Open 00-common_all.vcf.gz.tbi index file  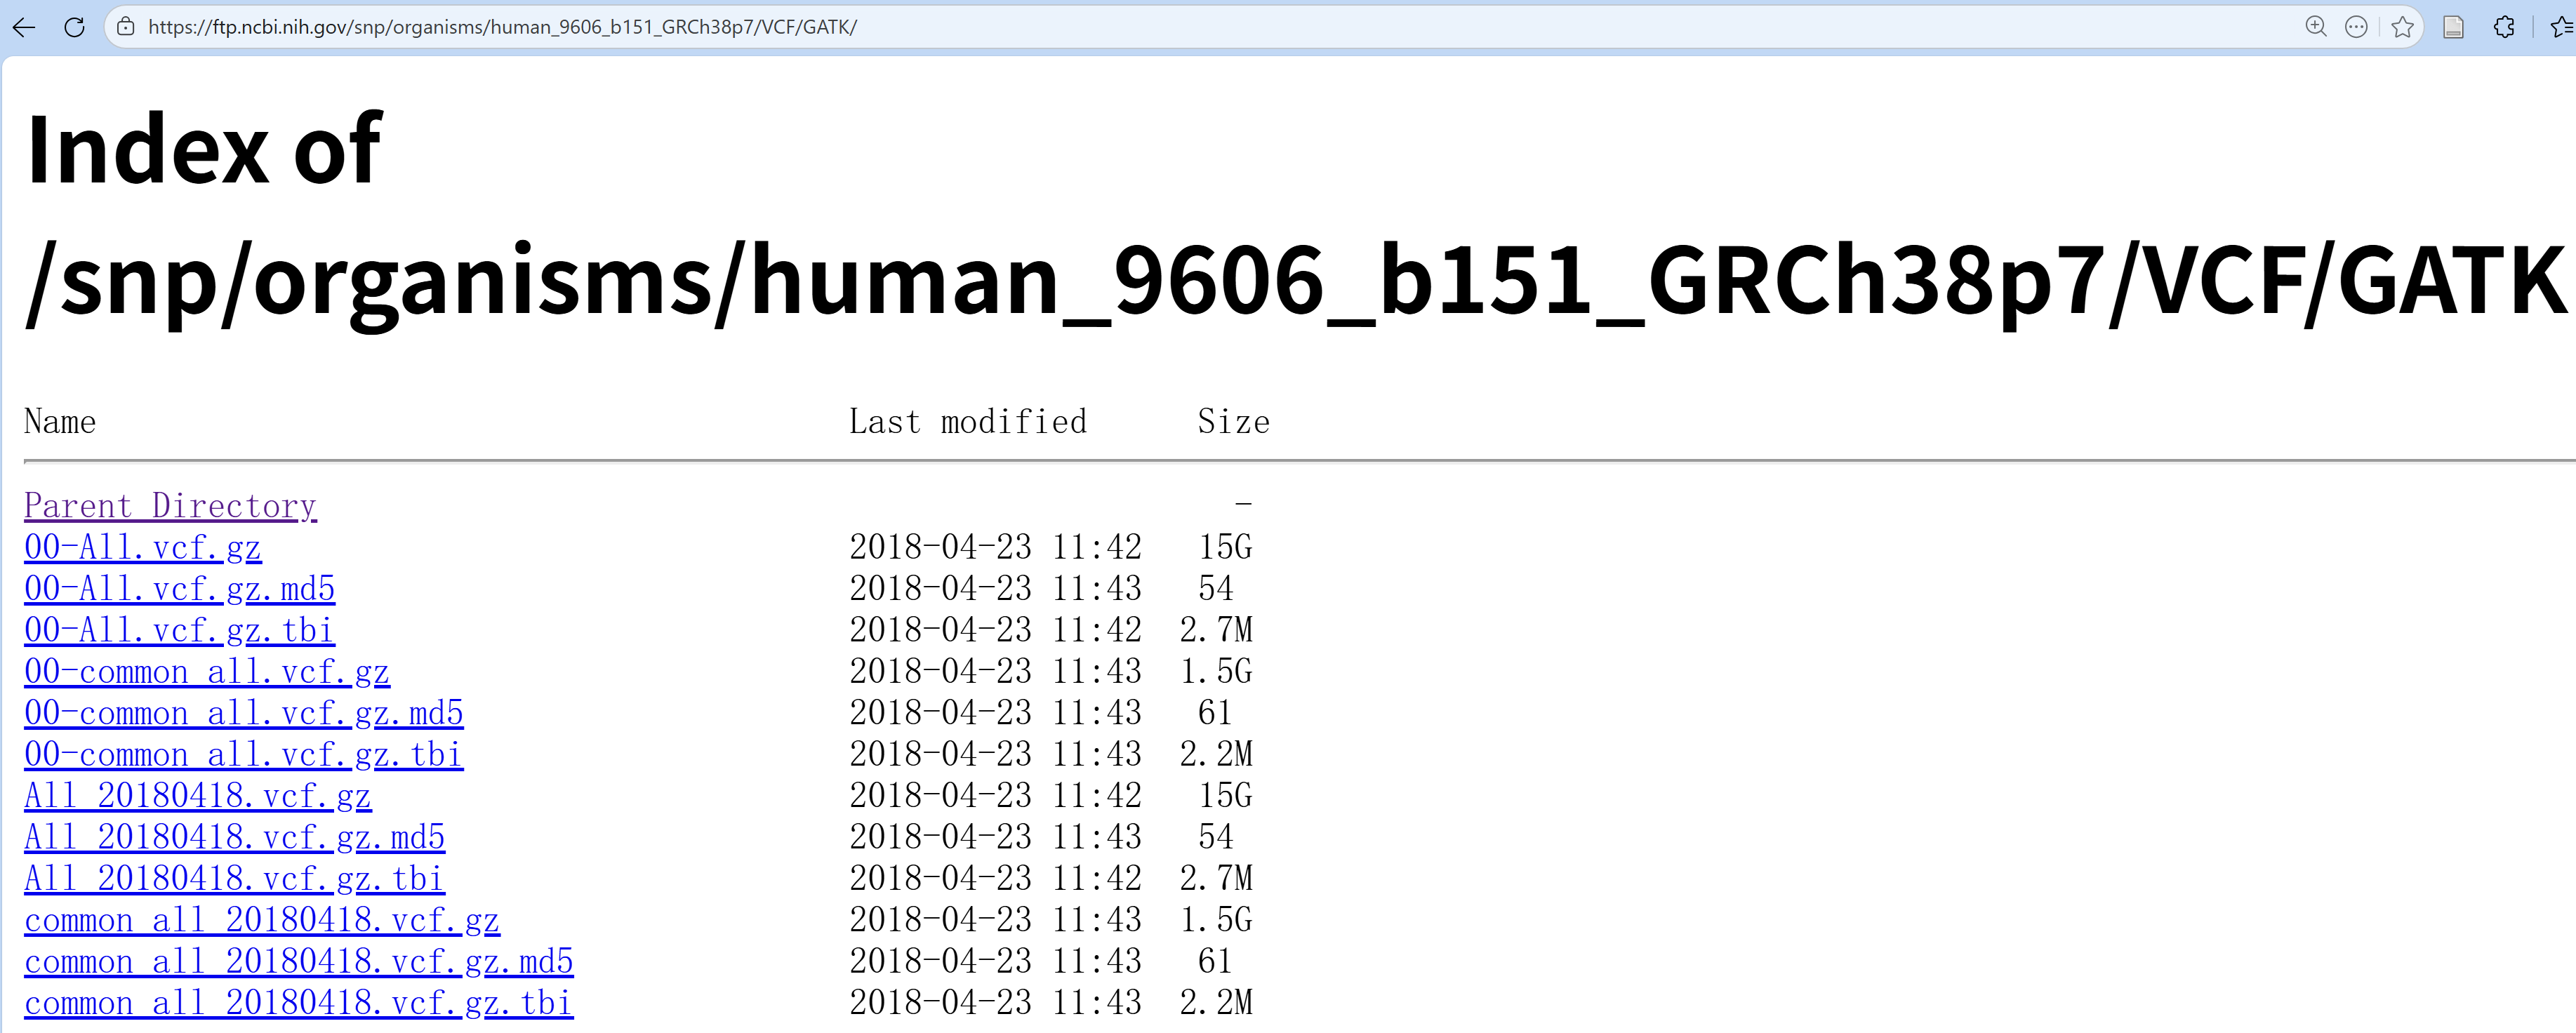[x=243, y=755]
